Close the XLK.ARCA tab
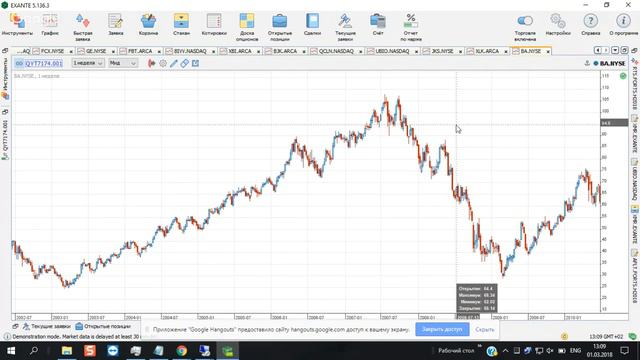 [x=505, y=51]
